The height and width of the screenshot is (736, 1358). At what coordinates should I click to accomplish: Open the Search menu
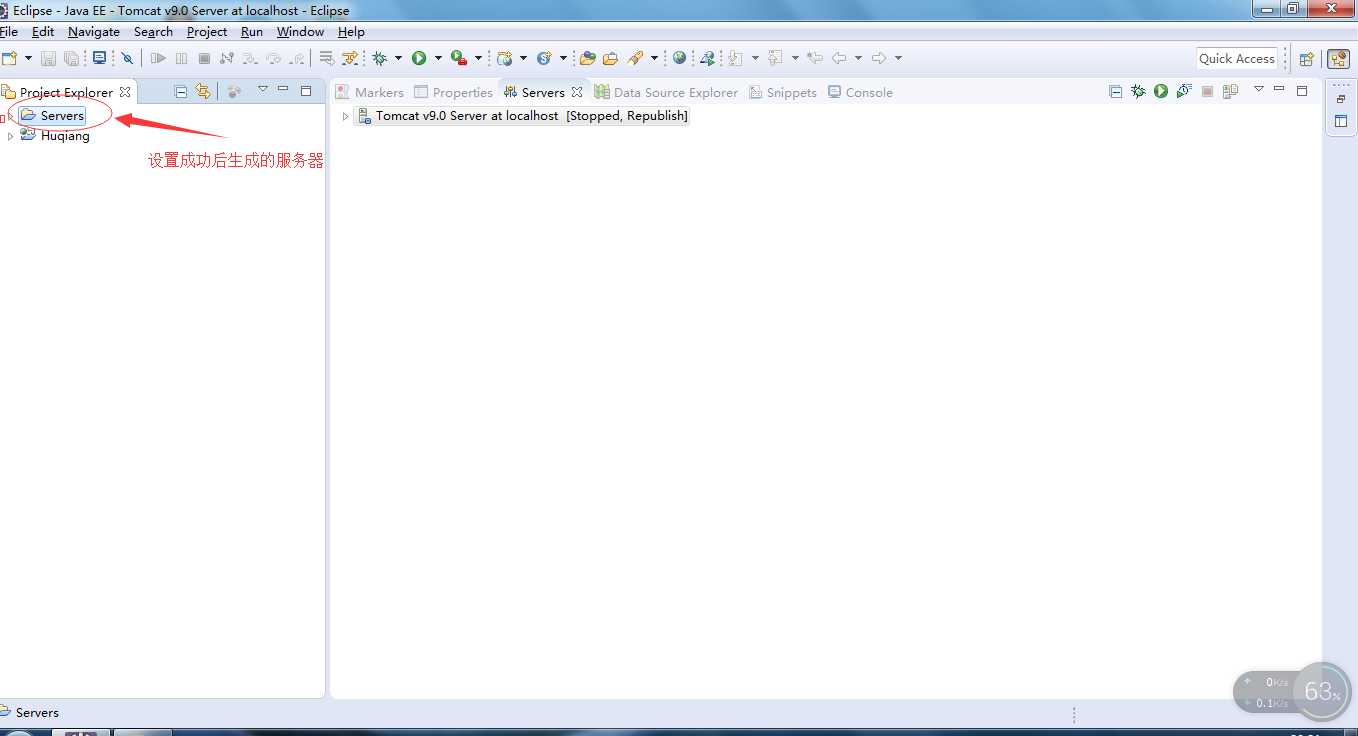coord(153,32)
